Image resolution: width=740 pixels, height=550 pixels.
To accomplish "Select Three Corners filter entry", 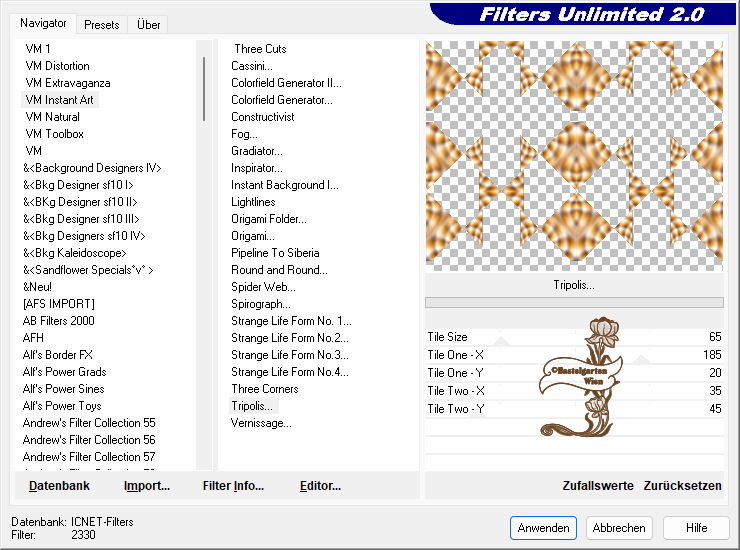I will pyautogui.click(x=264, y=389).
